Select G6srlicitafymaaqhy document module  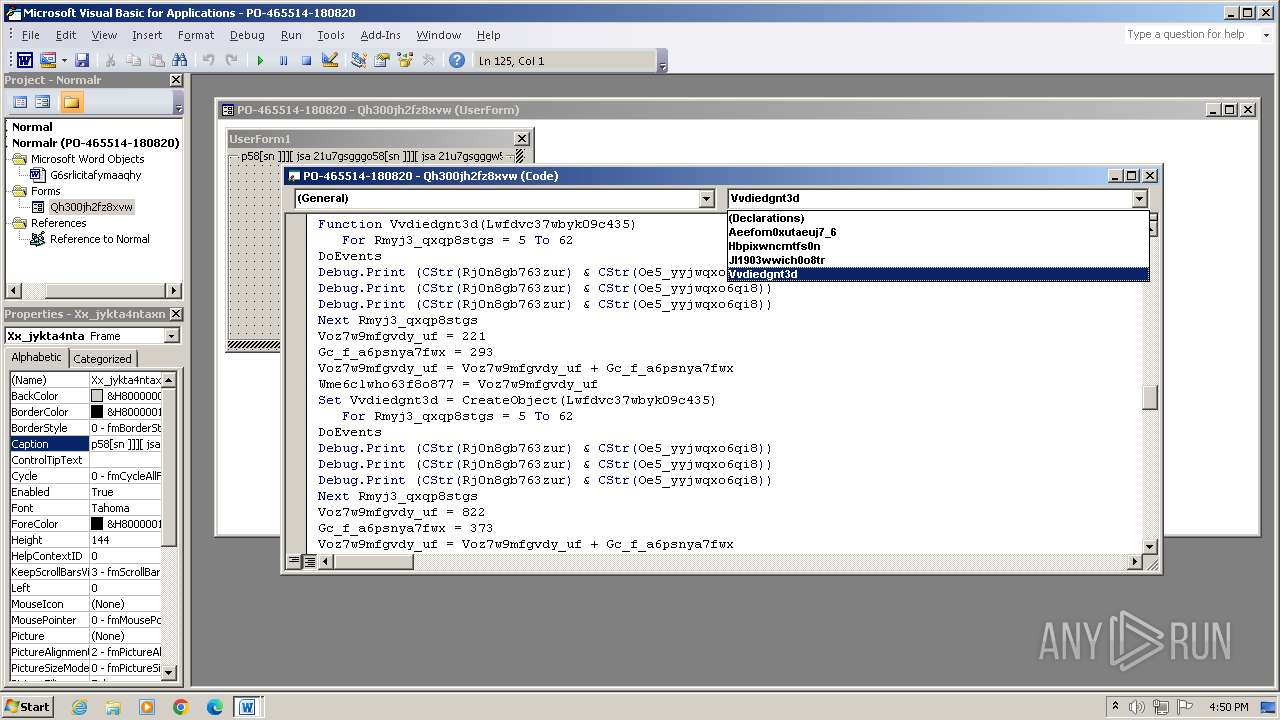pyautogui.click(x=96, y=175)
